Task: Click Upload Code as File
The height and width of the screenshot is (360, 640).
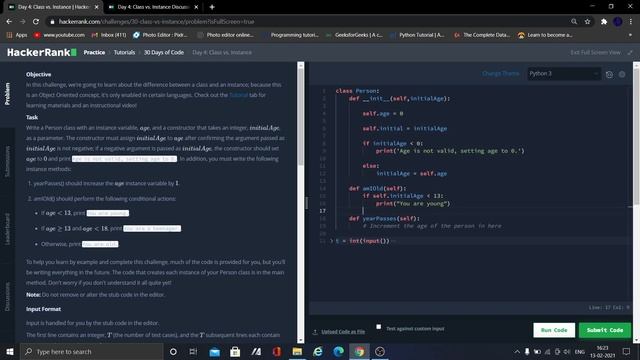Action: (339, 331)
